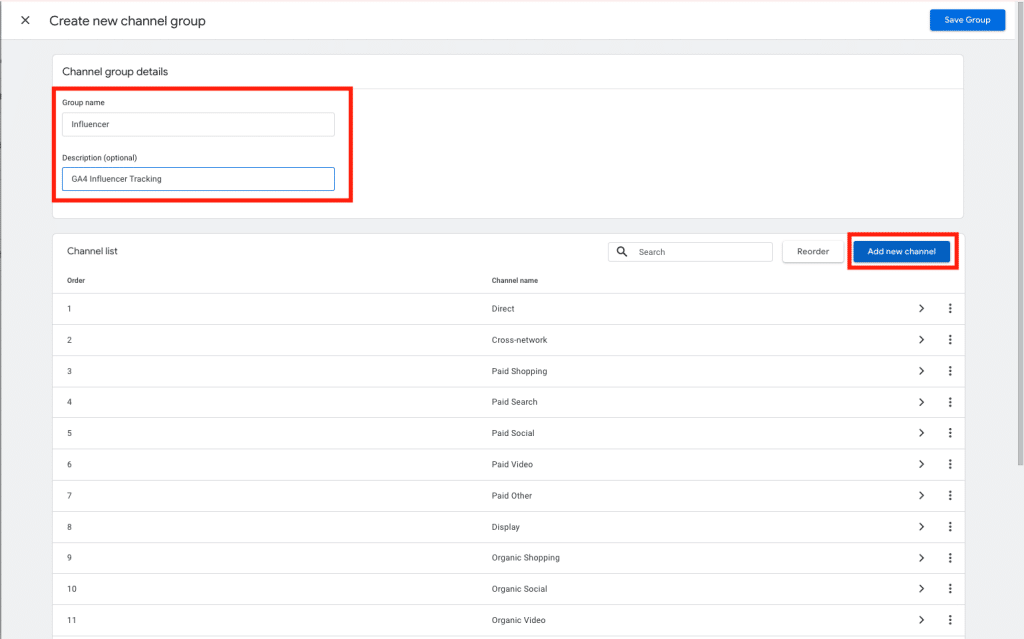Click the Description input field

click(x=197, y=179)
